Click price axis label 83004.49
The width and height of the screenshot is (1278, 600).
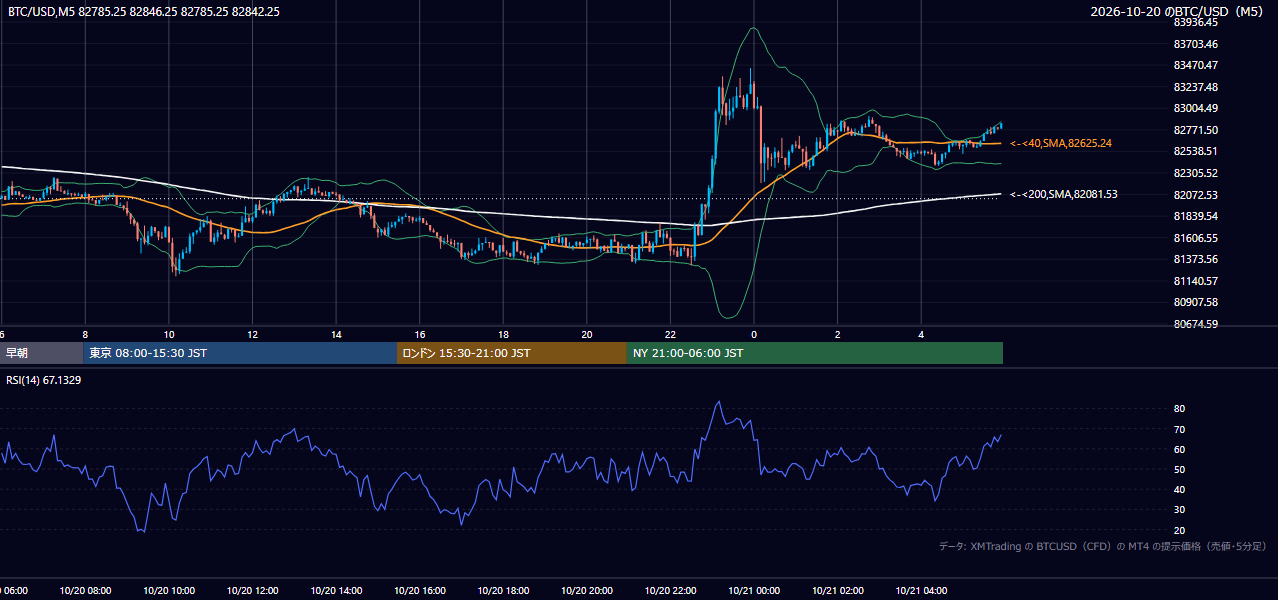[x=1195, y=108]
